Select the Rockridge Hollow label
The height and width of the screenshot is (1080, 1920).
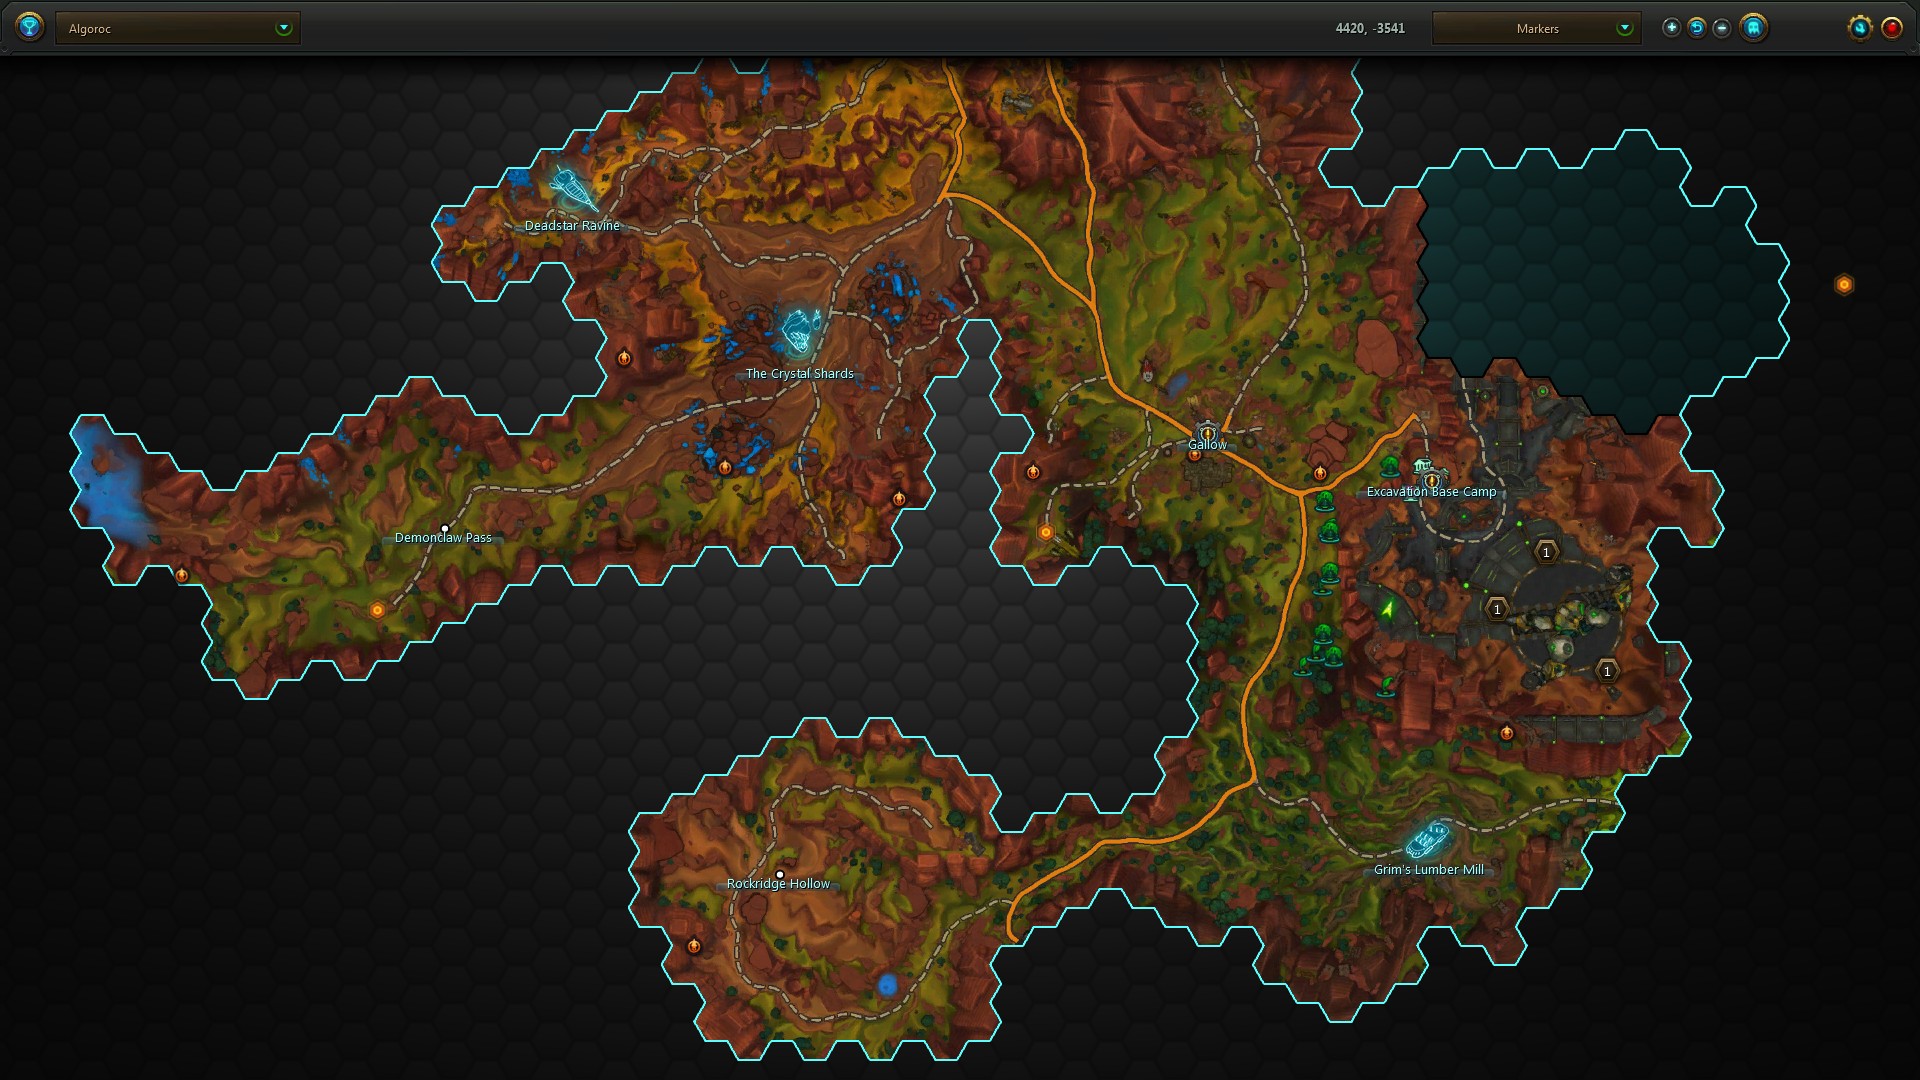(x=778, y=884)
